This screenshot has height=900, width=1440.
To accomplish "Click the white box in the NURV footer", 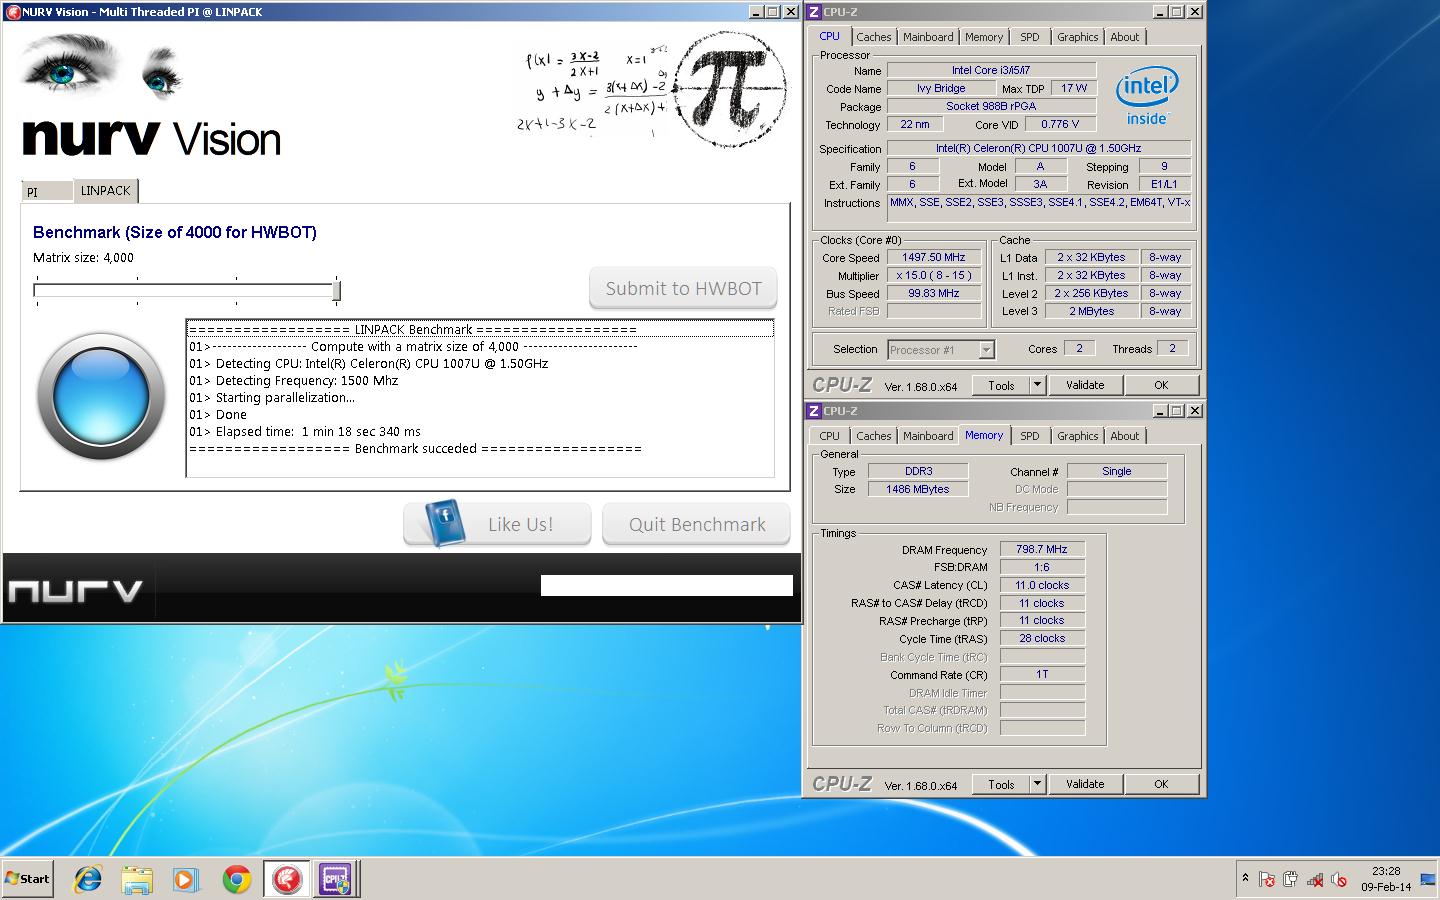I will (x=667, y=585).
